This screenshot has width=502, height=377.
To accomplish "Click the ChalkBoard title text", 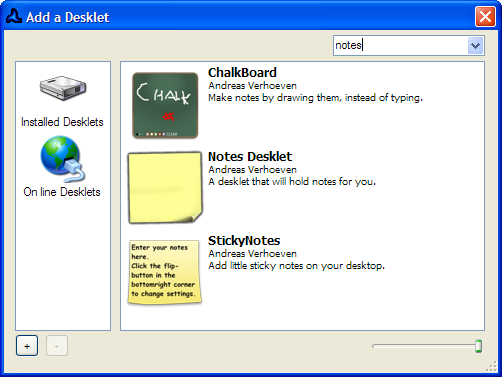I will pos(242,73).
